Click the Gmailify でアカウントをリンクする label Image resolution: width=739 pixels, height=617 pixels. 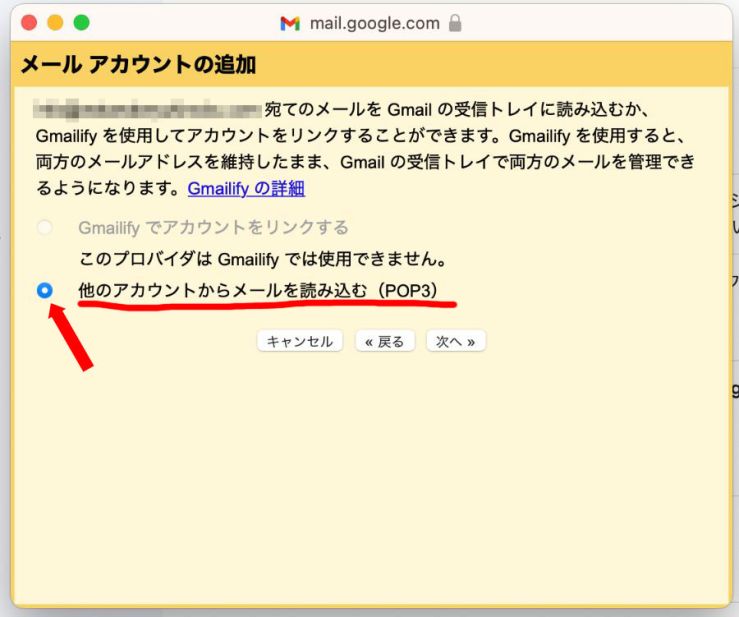213,228
